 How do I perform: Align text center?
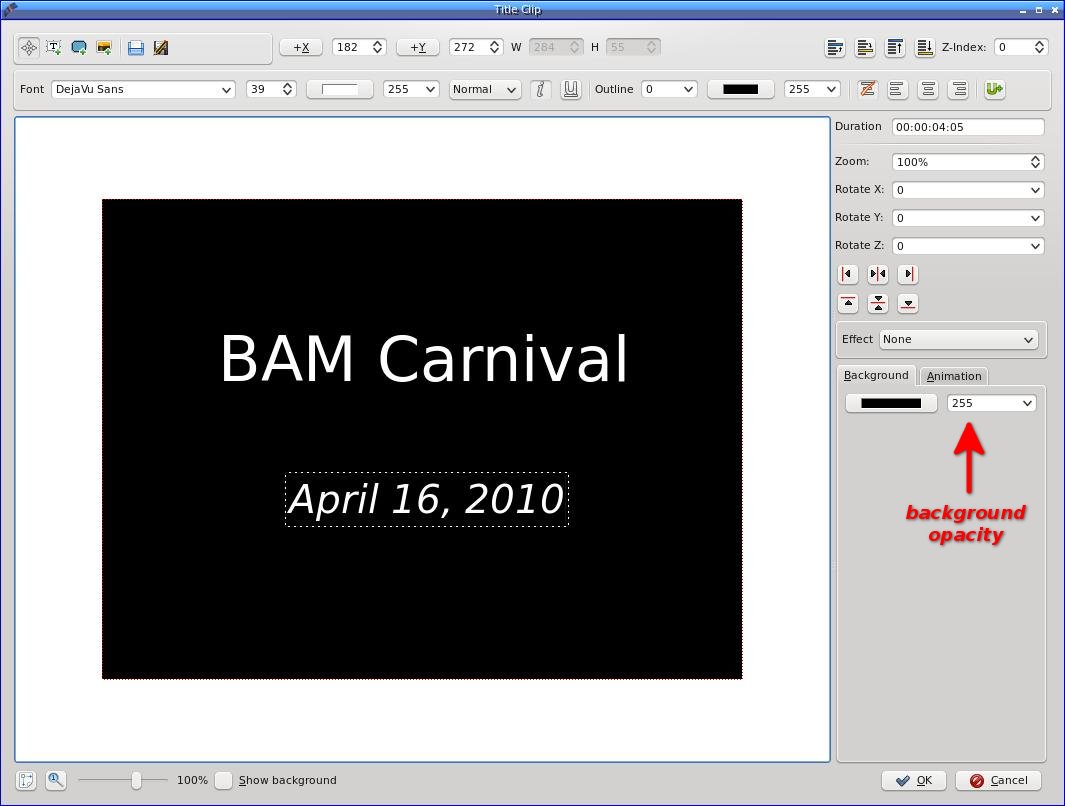point(928,89)
